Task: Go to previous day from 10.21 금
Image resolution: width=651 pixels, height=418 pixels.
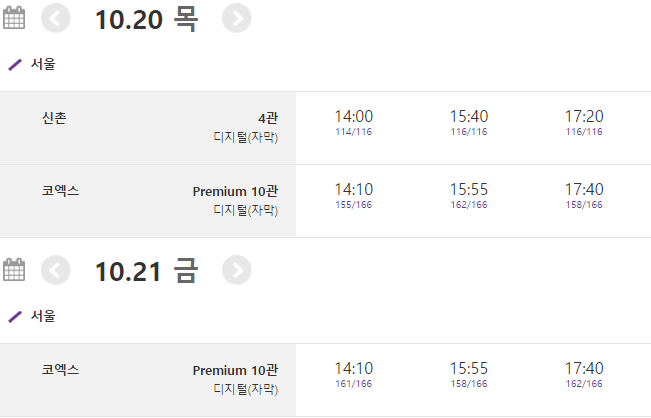Action: tap(57, 270)
